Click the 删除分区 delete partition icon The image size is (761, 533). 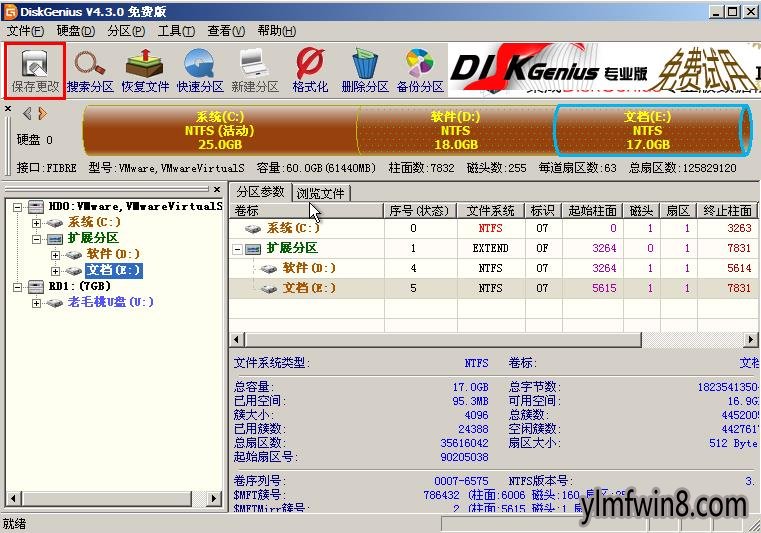pos(365,71)
